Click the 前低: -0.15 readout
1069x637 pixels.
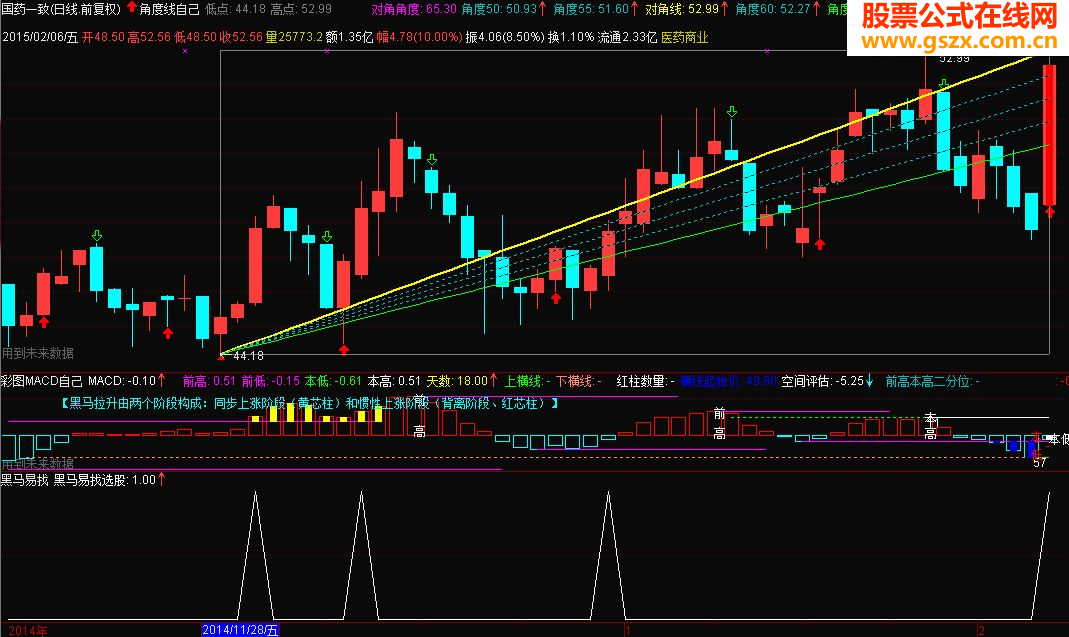click(271, 381)
